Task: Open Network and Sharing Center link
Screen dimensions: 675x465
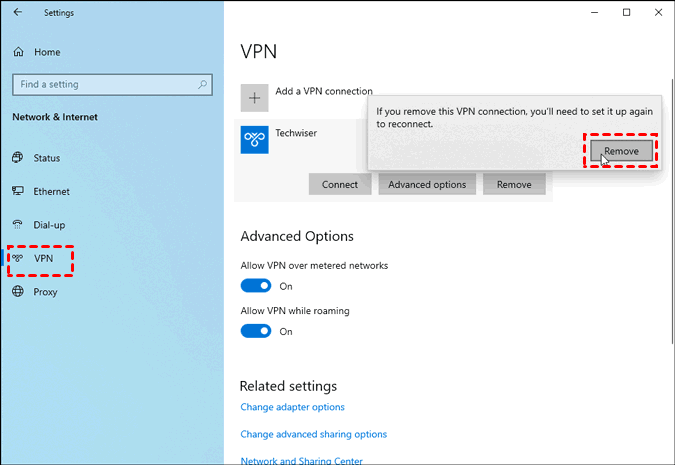Action: tap(301, 460)
